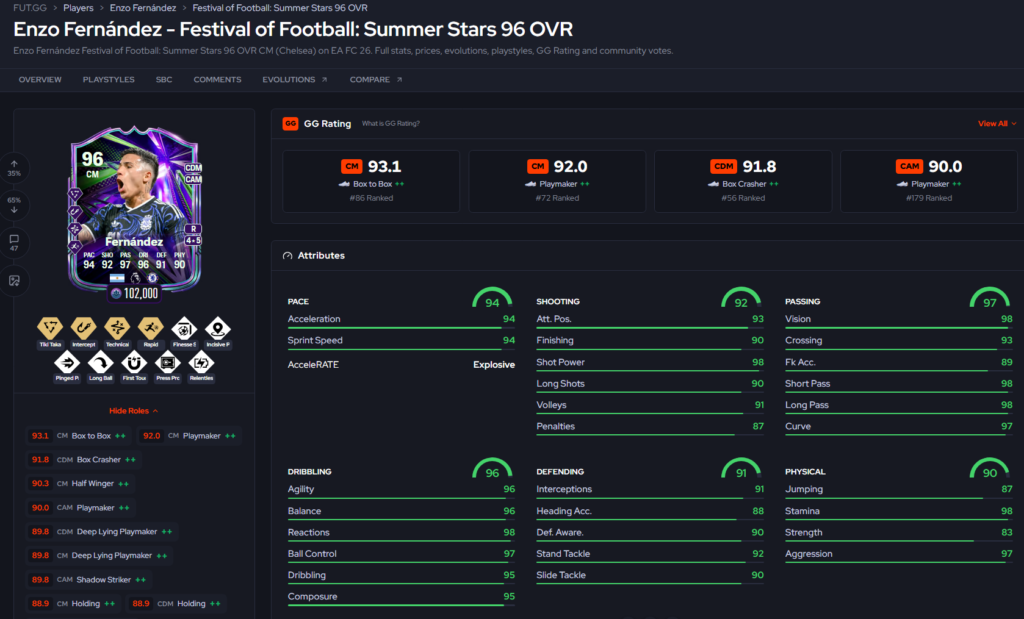Screen dimensions: 1024x619
Task: Open the Evolutions tab
Action: pyautogui.click(x=295, y=80)
